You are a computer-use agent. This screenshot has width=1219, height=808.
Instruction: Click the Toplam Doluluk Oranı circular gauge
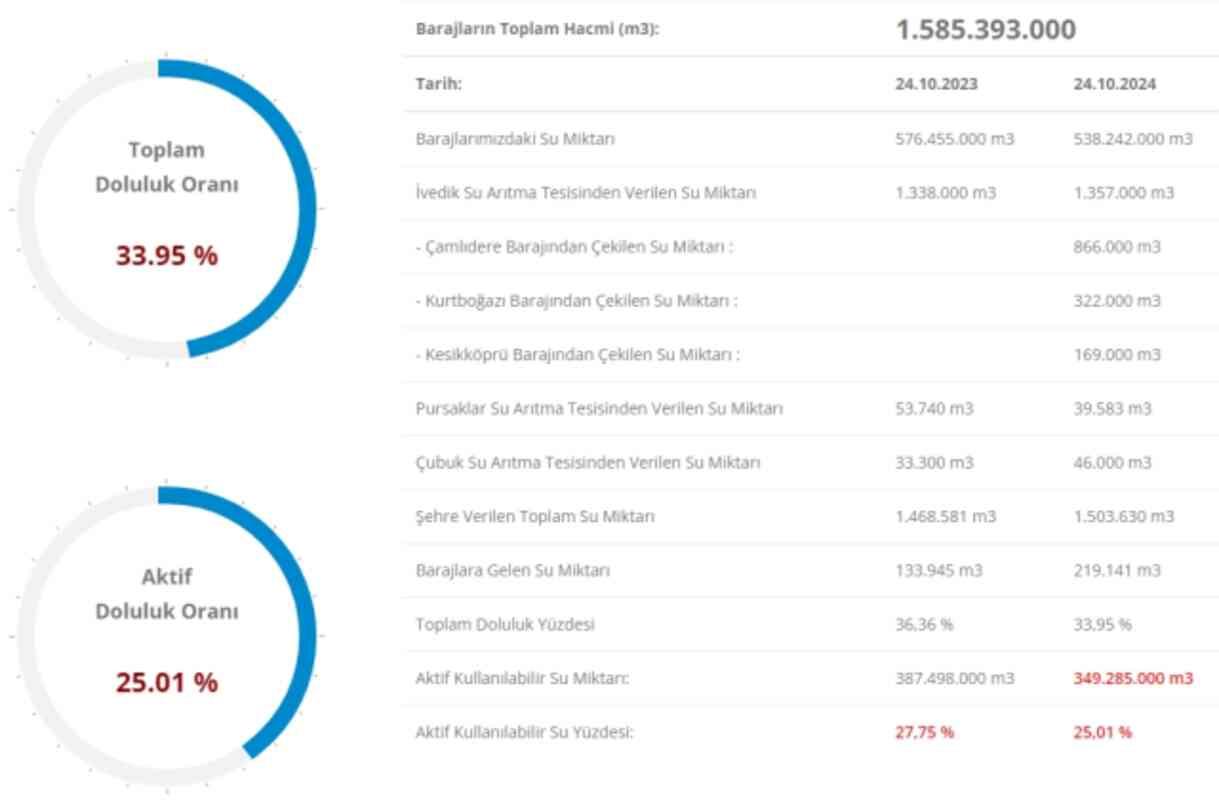pos(166,208)
